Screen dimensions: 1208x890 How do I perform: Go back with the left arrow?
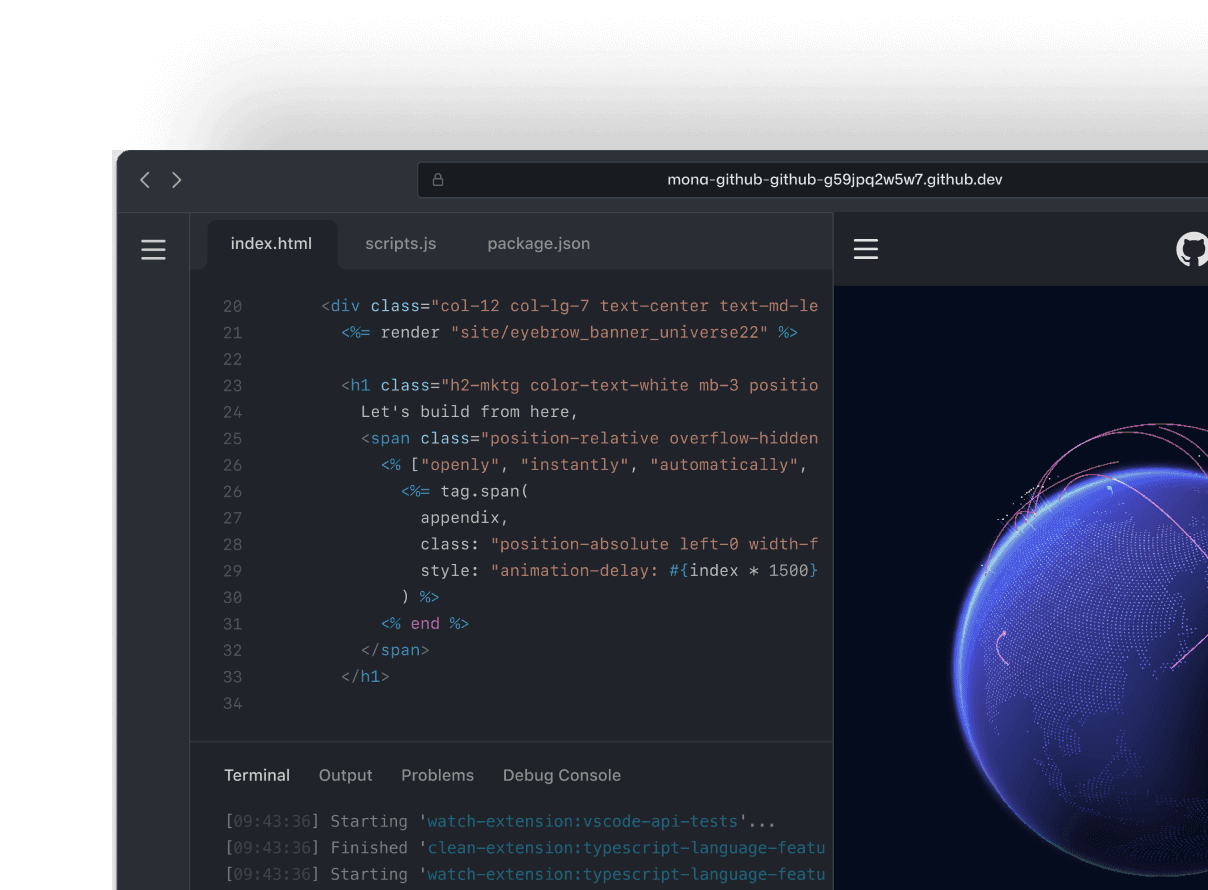pyautogui.click(x=145, y=180)
